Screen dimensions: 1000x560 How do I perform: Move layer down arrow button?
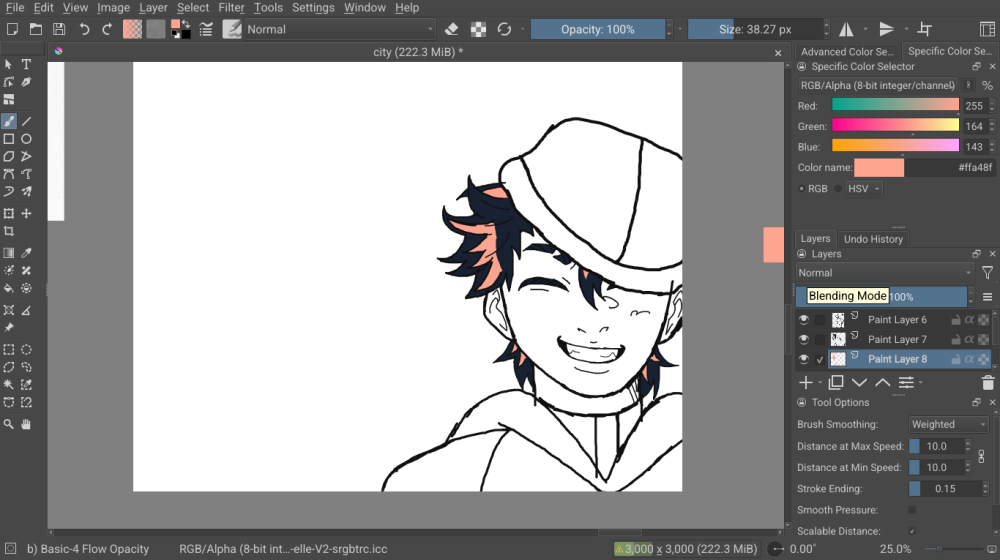859,383
